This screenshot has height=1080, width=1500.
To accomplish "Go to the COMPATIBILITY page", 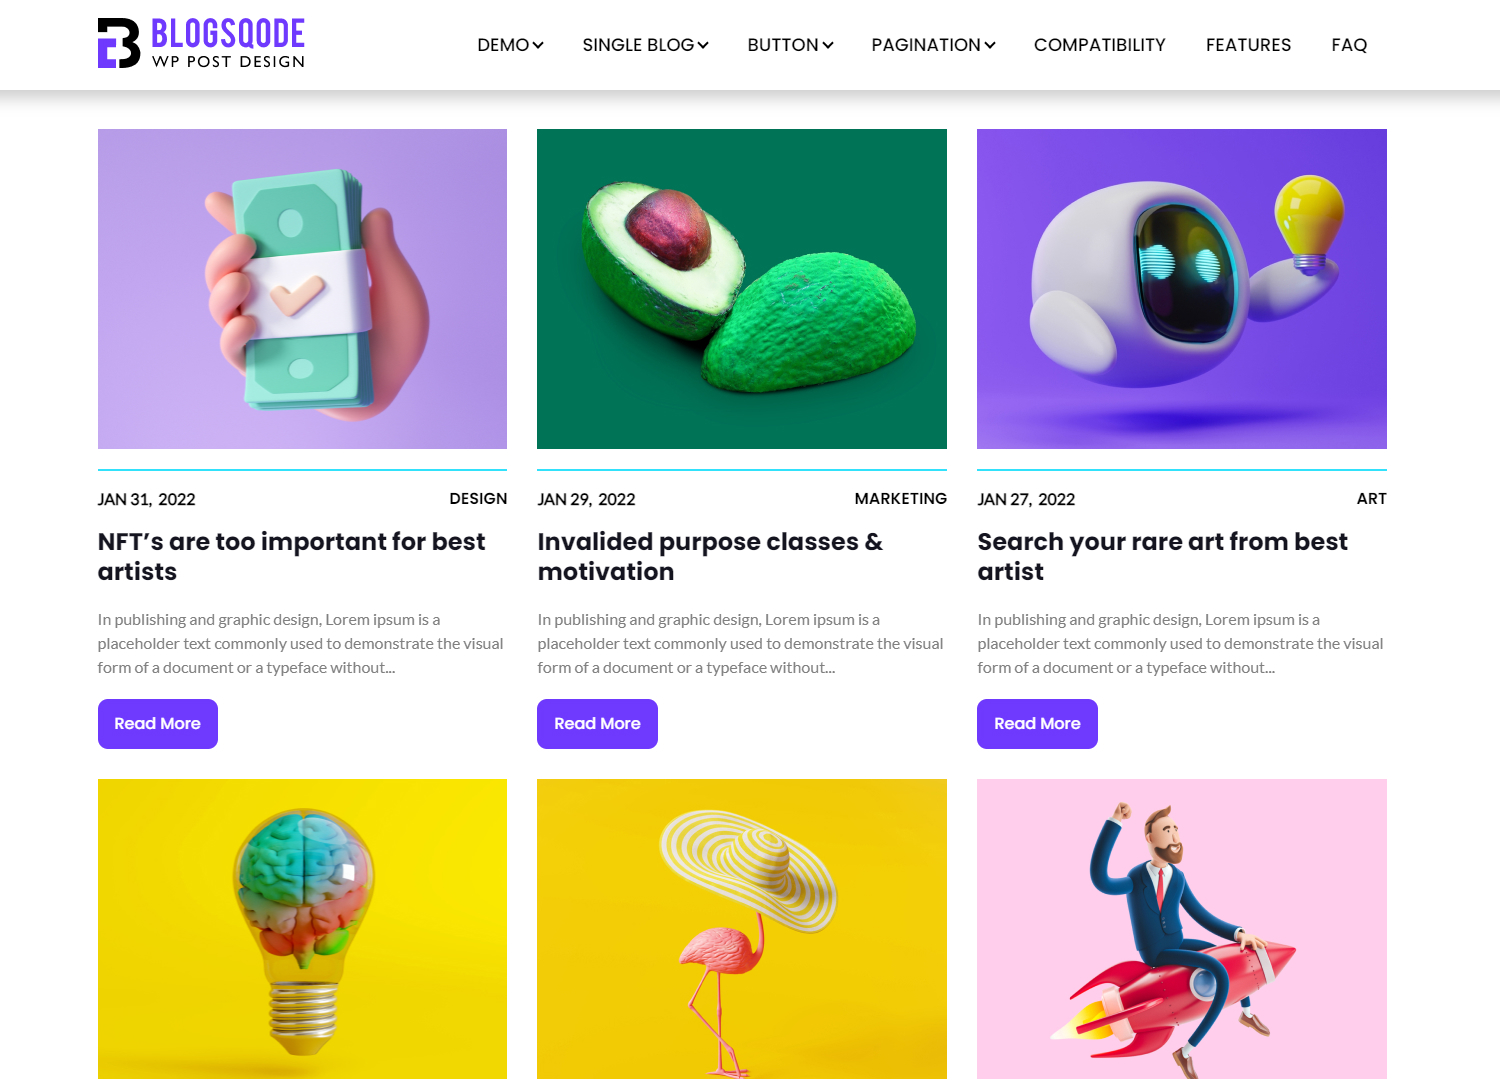I will pos(1099,45).
